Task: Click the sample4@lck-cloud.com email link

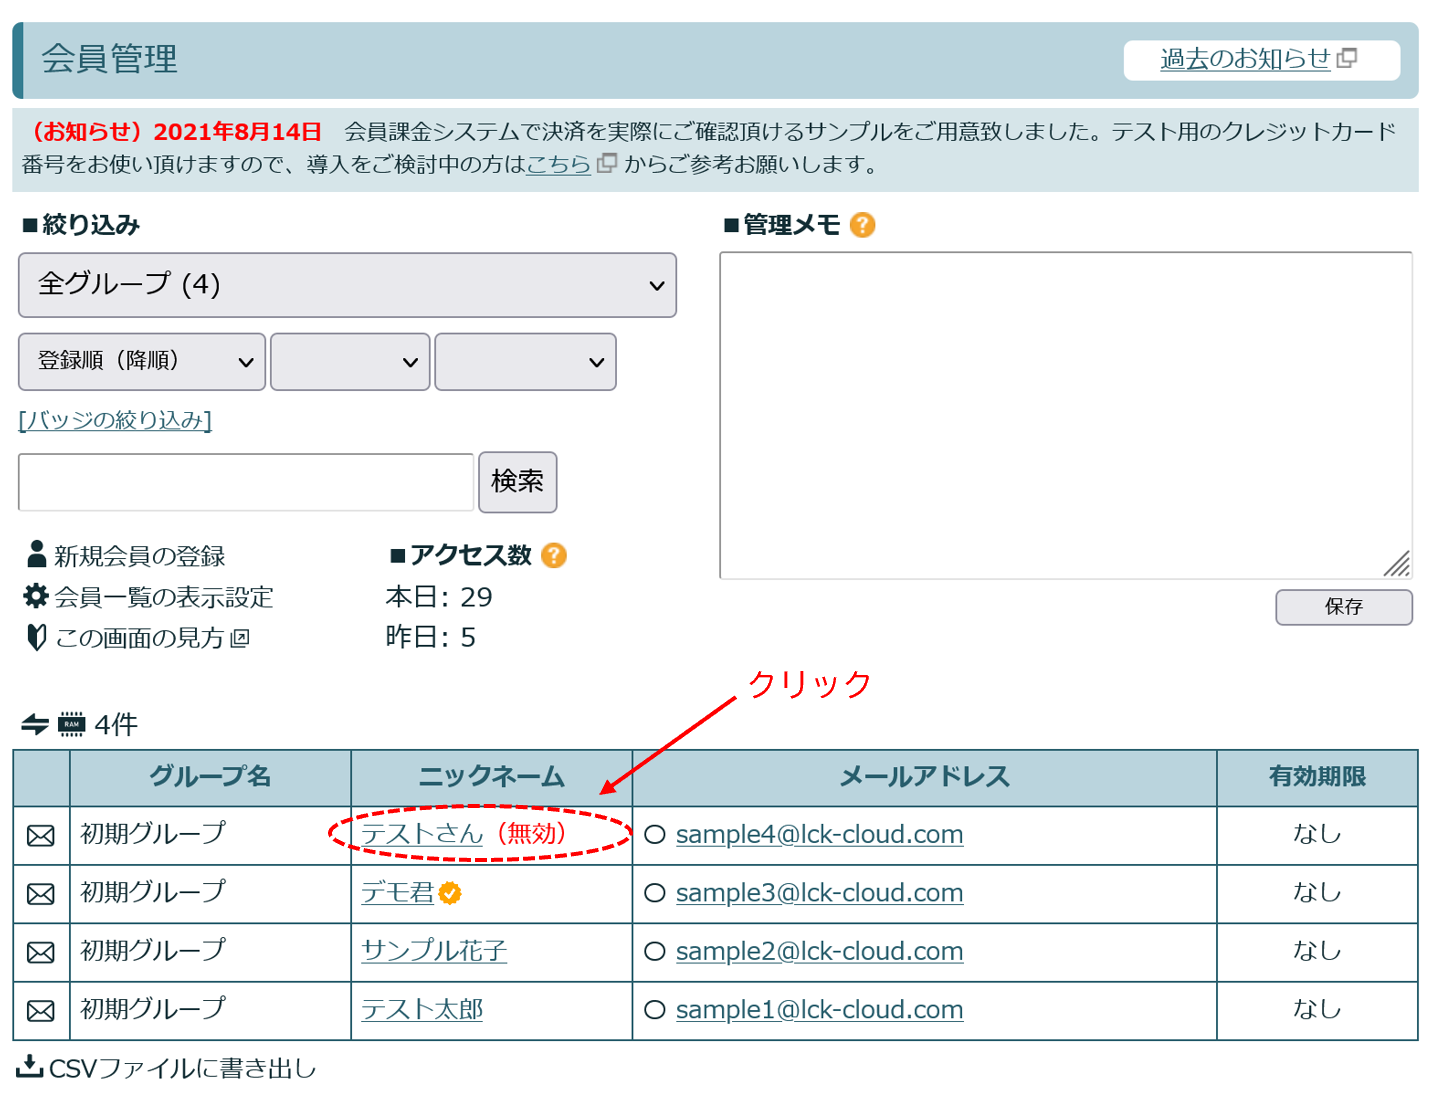Action: 819,834
